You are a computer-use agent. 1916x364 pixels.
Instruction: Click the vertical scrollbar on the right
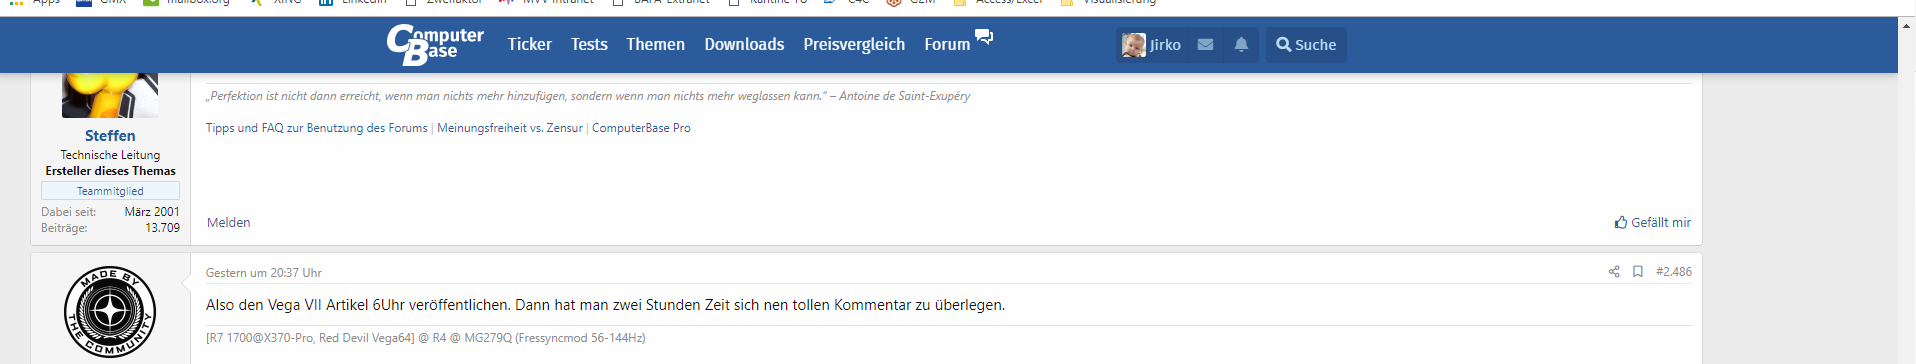pyautogui.click(x=1907, y=190)
